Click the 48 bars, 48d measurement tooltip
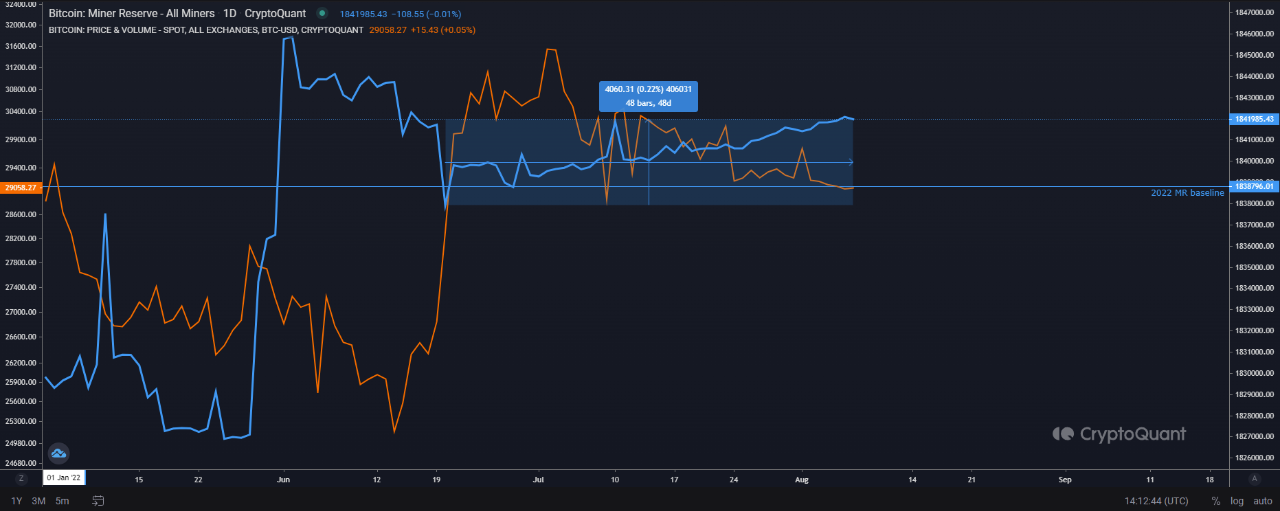Image resolution: width=1280 pixels, height=511 pixels. [647, 97]
